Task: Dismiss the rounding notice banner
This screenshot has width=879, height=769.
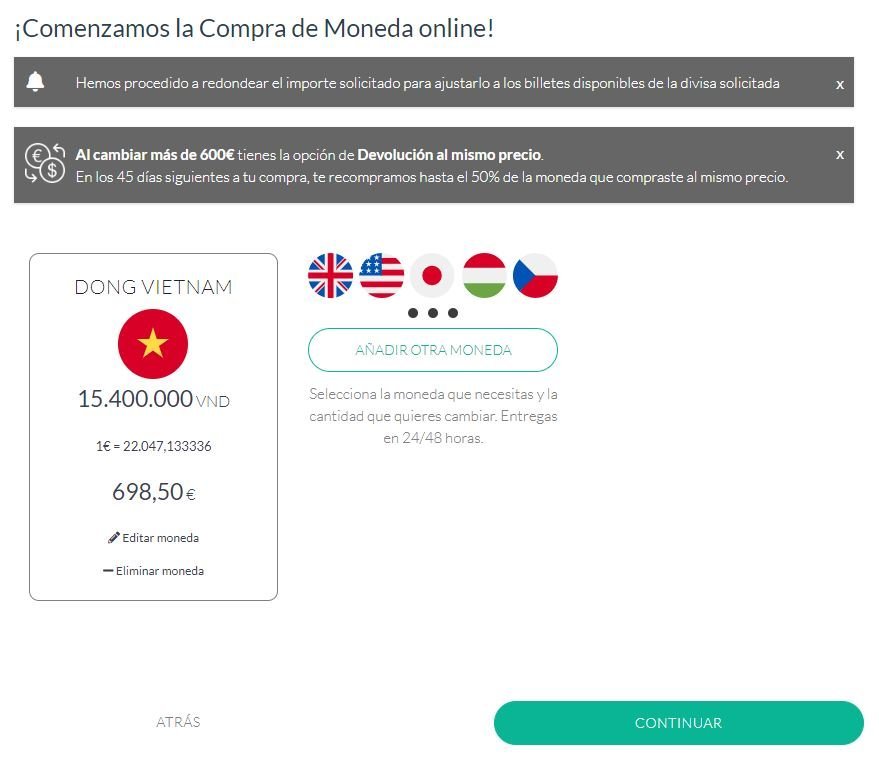Action: tap(840, 84)
